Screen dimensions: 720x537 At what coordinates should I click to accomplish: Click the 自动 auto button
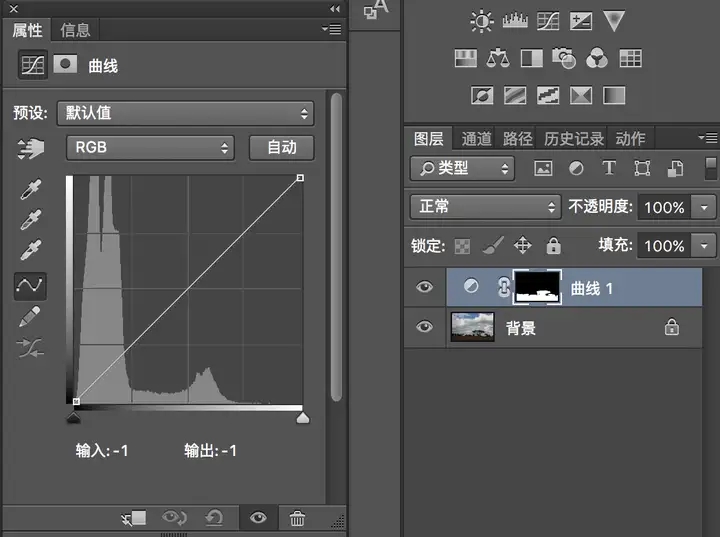(x=282, y=147)
